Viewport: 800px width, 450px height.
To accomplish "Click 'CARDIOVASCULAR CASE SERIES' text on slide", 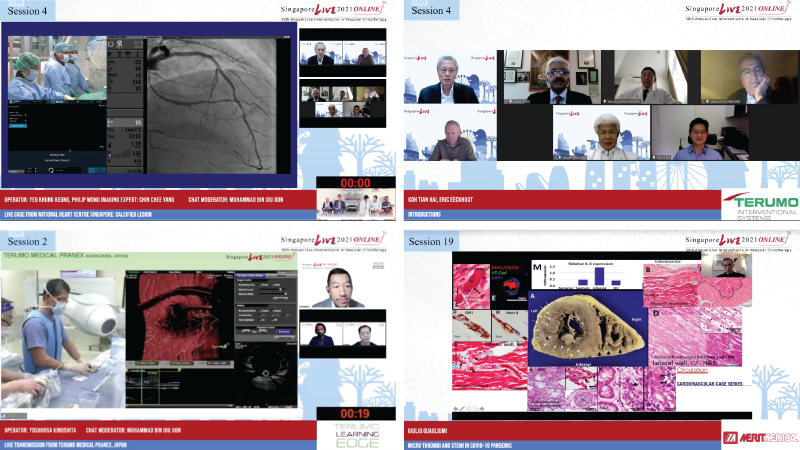I will pos(709,384).
